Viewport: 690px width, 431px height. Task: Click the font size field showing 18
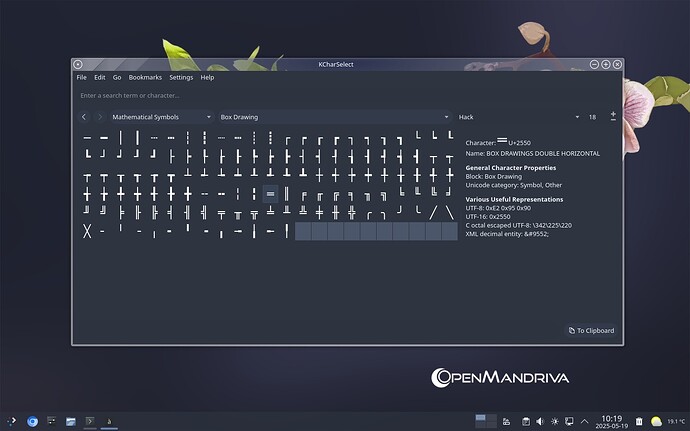tap(595, 117)
